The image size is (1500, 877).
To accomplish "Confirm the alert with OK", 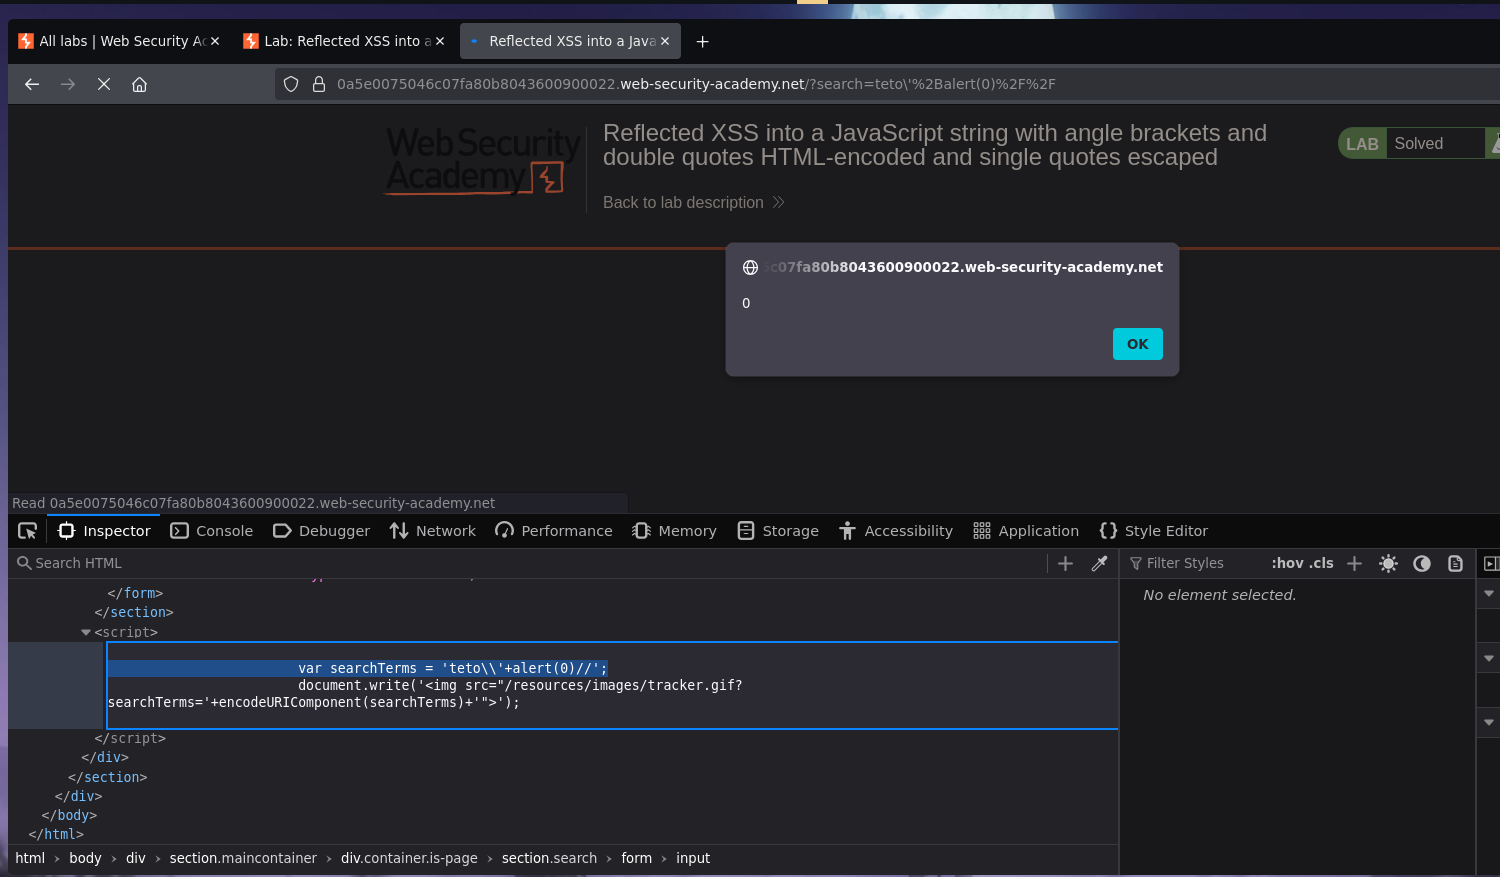I will click(1138, 344).
